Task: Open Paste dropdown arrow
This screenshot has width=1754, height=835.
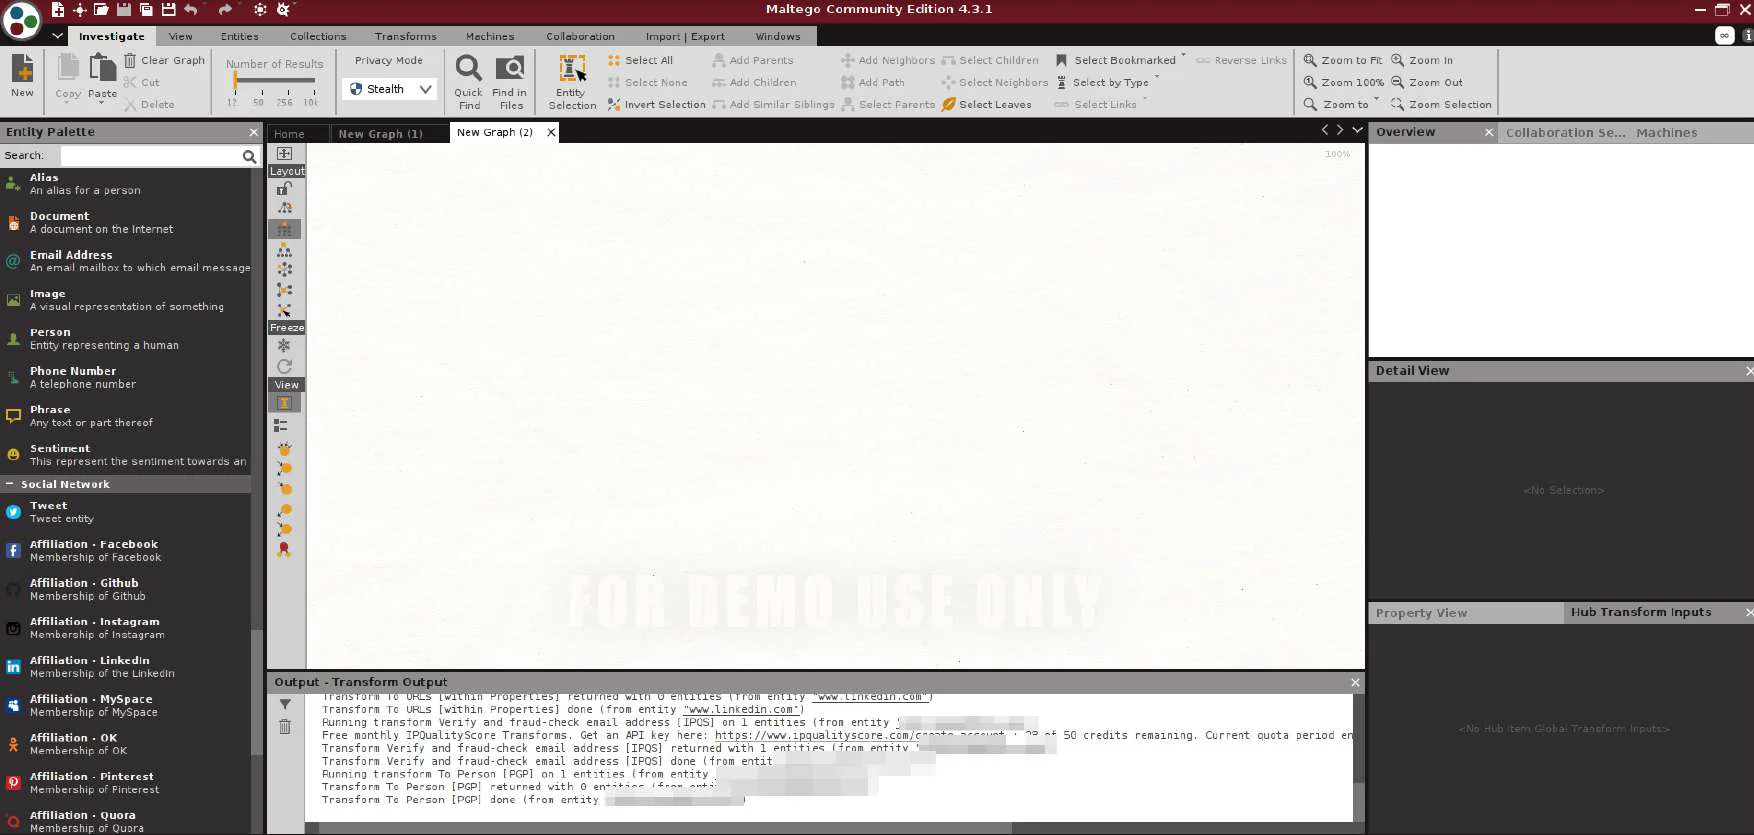Action: (102, 102)
